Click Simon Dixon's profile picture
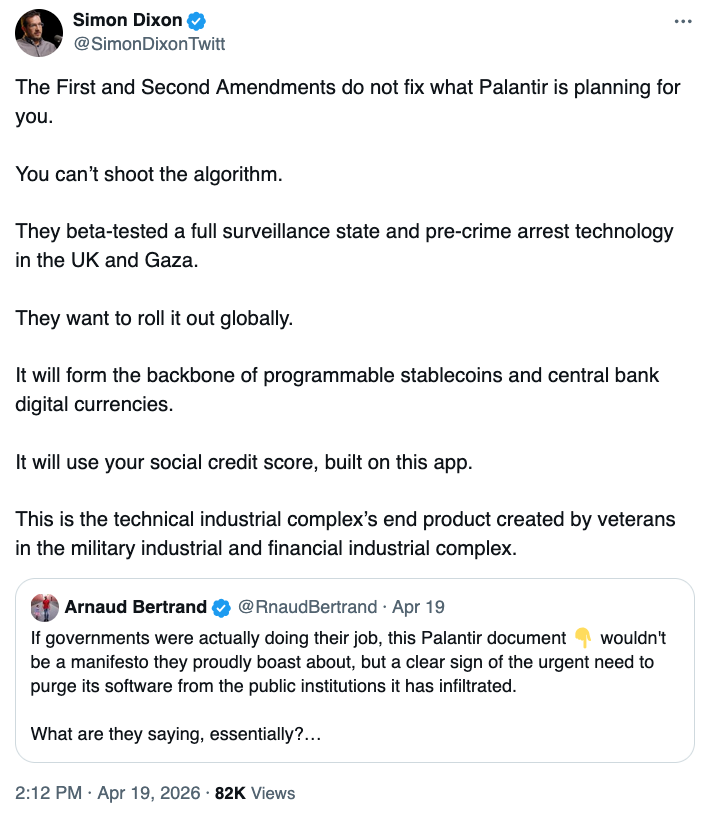Image resolution: width=714 pixels, height=815 pixels. pos(39,33)
